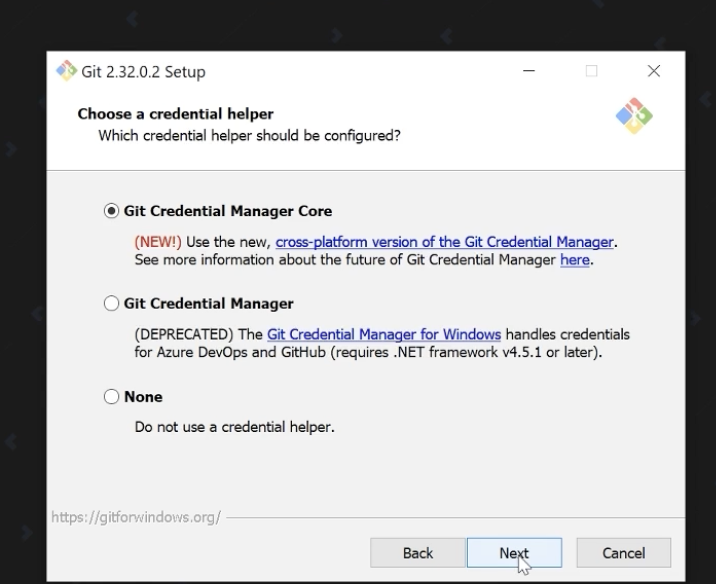Screen dimensions: 716x584
Task: Click the '(DEPRECATED)' label text
Action: pyautogui.click(x=184, y=334)
